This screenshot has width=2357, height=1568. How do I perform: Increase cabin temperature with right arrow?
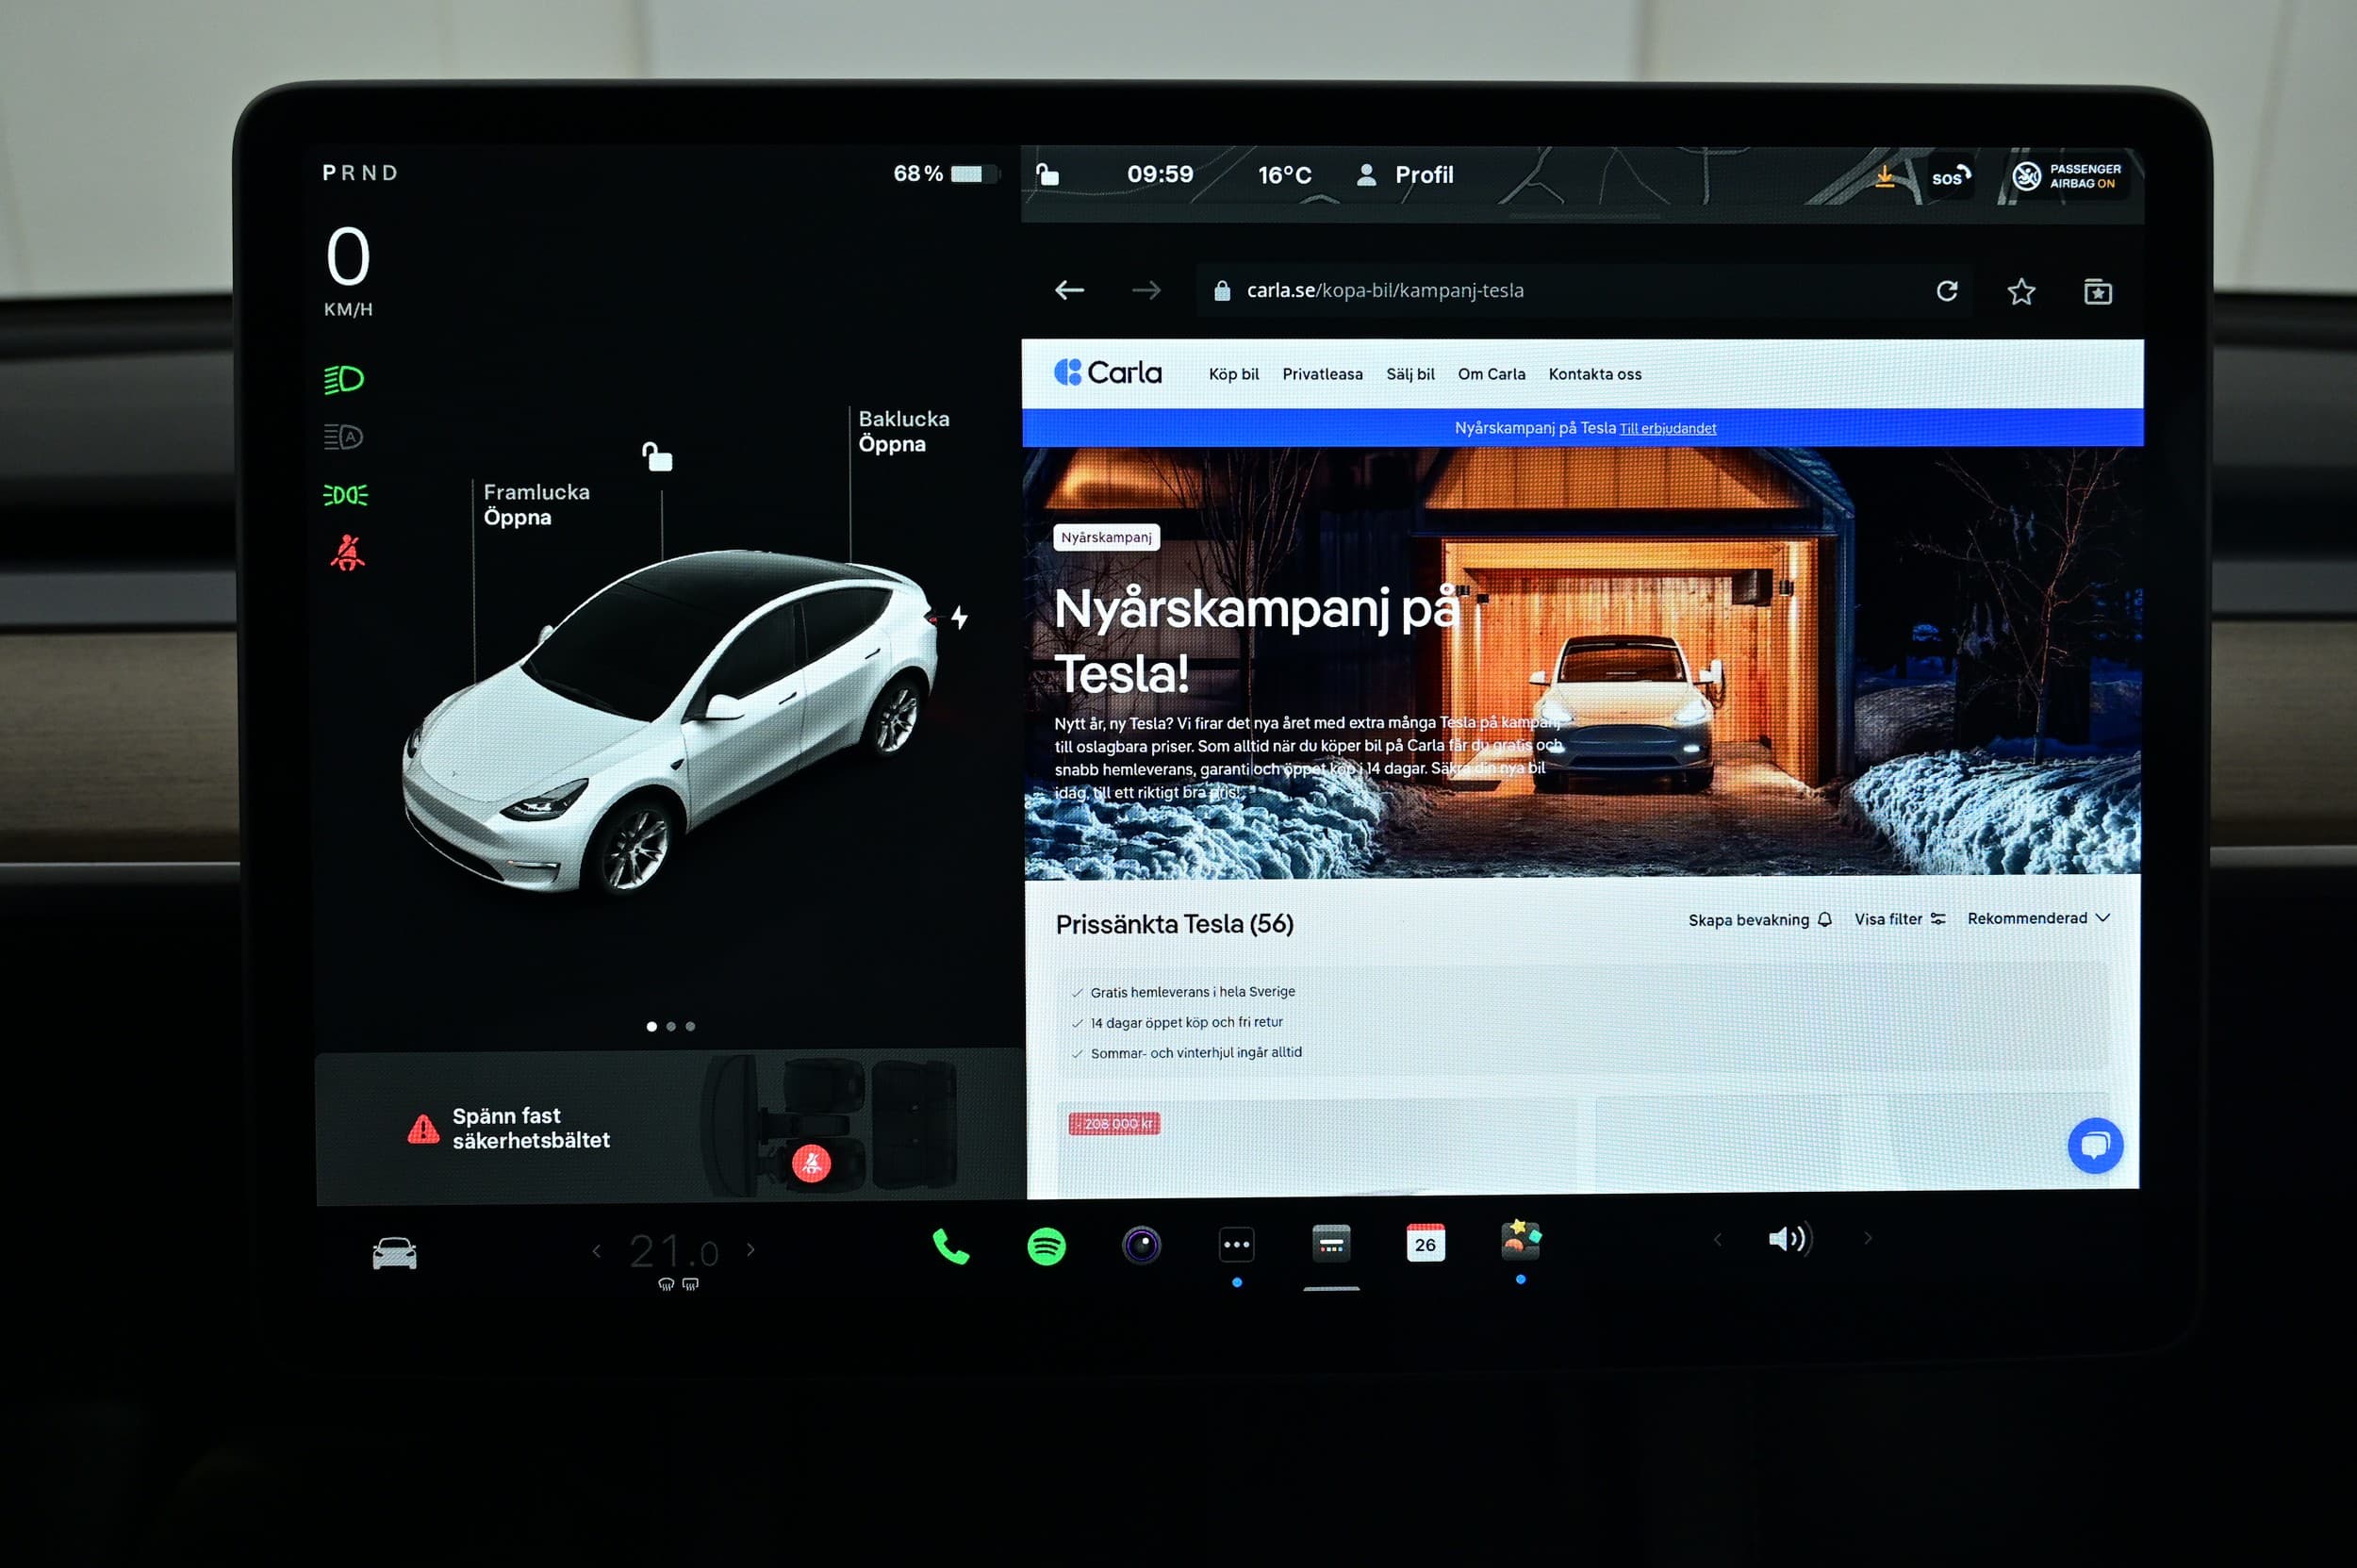(751, 1249)
